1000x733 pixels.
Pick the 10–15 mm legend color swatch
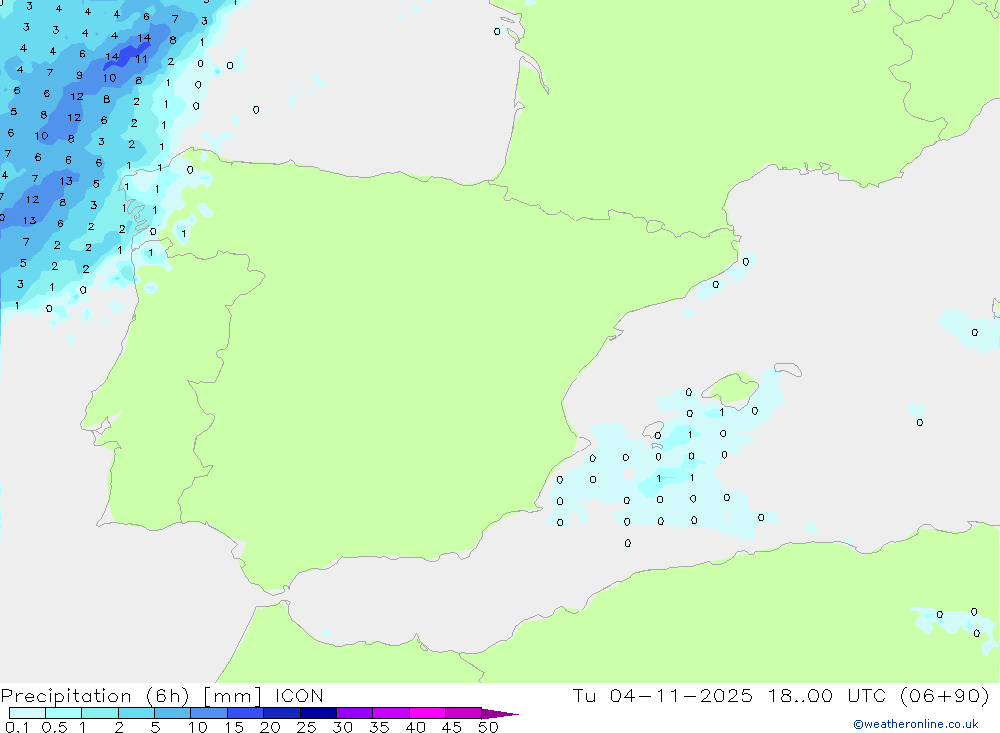[209, 713]
